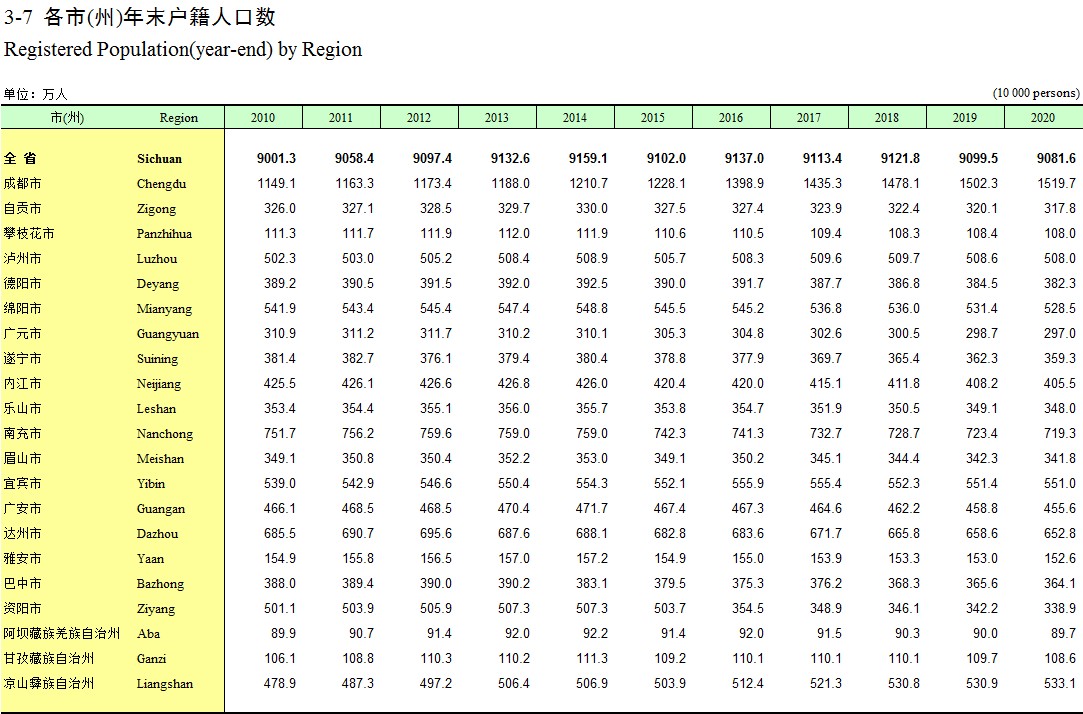Image resolution: width=1083 pixels, height=714 pixels.
Task: Click Ganzi 2011 value 108.8
Action: coord(357,658)
